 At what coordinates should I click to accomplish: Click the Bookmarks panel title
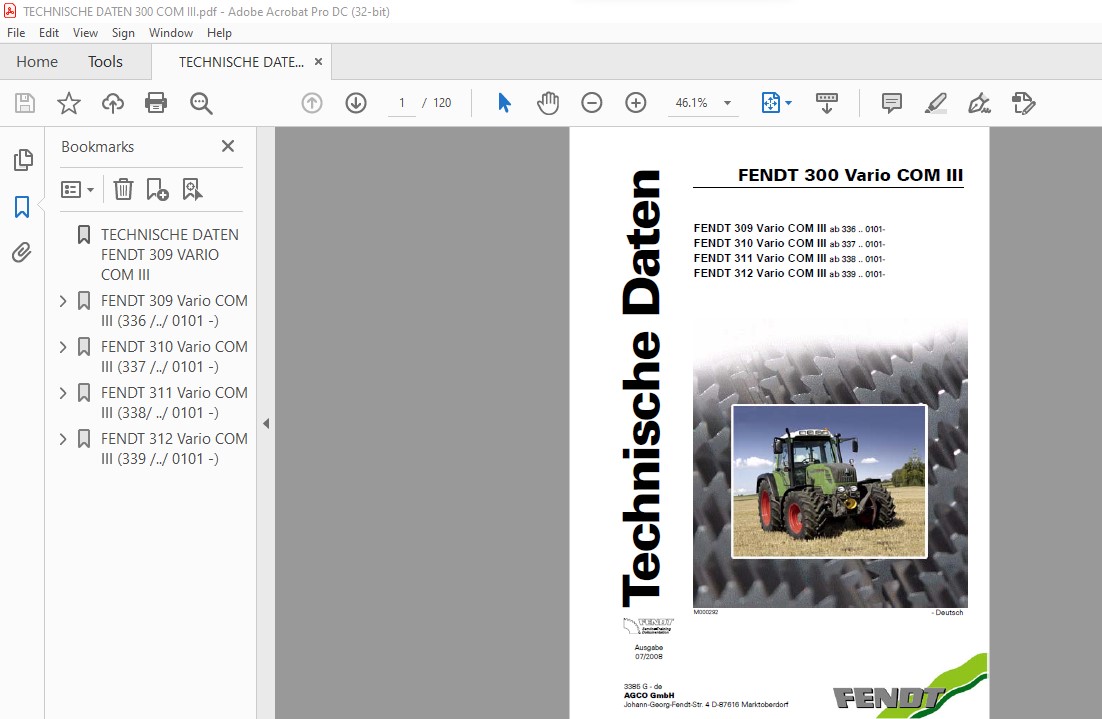98,147
